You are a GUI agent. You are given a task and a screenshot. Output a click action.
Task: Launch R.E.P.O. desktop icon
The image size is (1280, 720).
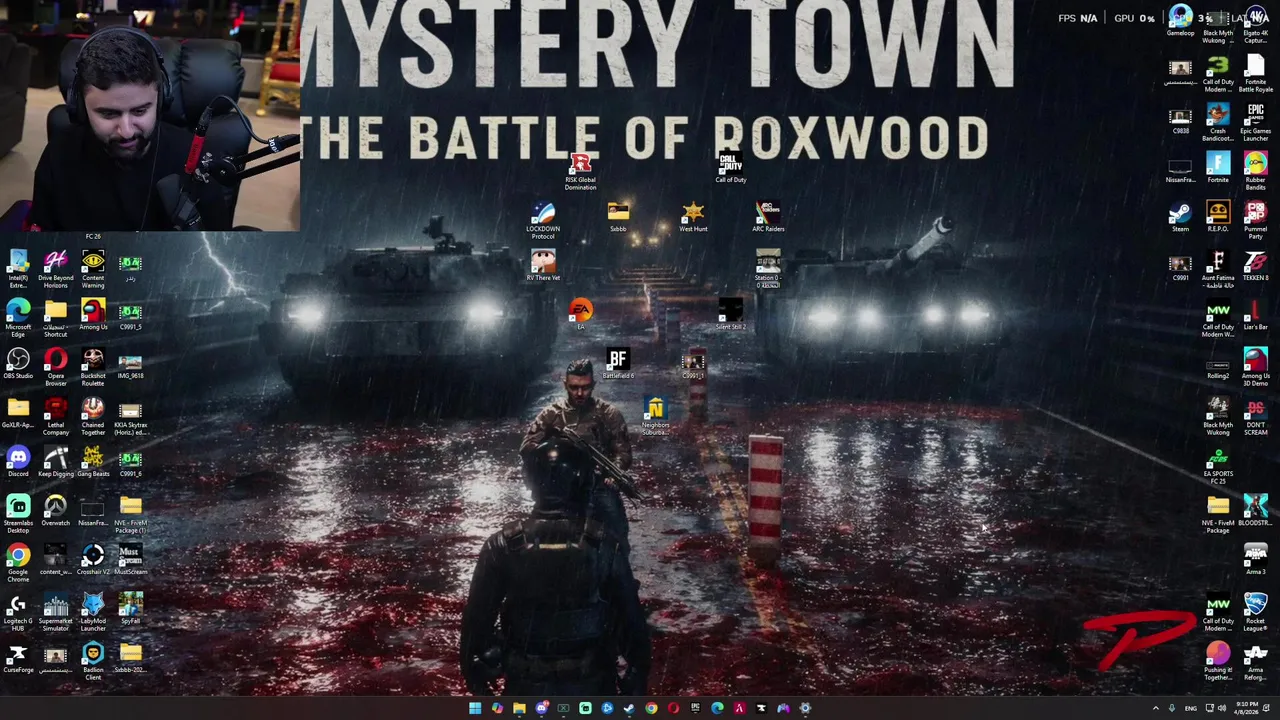[1218, 217]
